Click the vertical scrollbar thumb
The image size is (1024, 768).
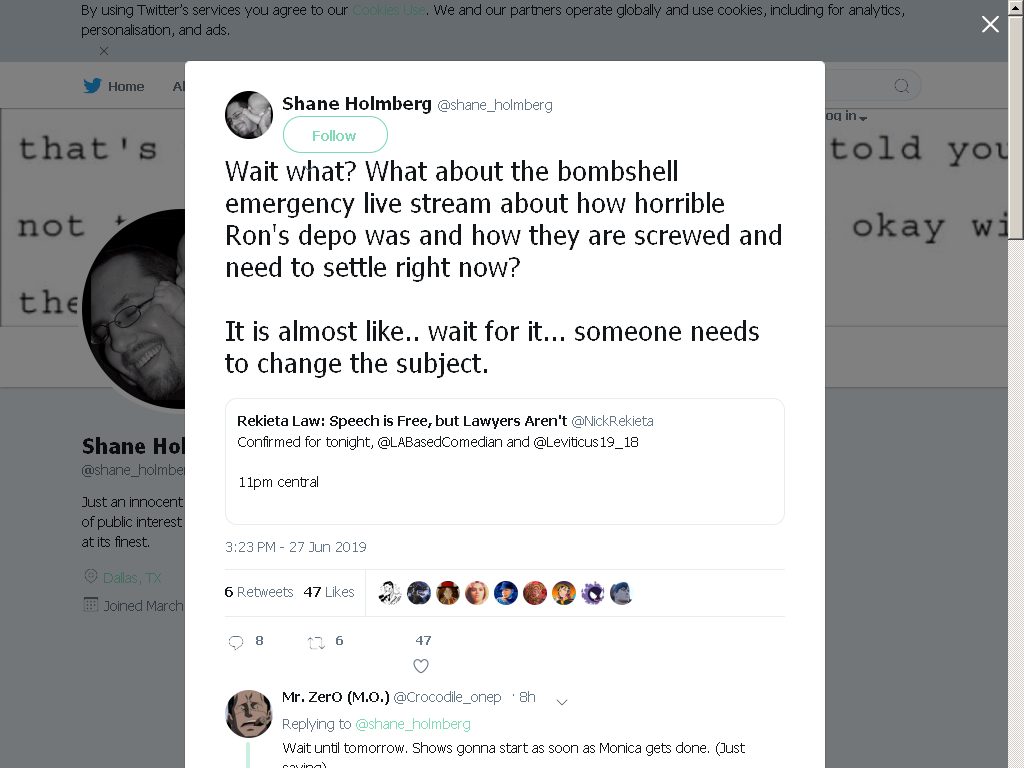pyautogui.click(x=1016, y=127)
